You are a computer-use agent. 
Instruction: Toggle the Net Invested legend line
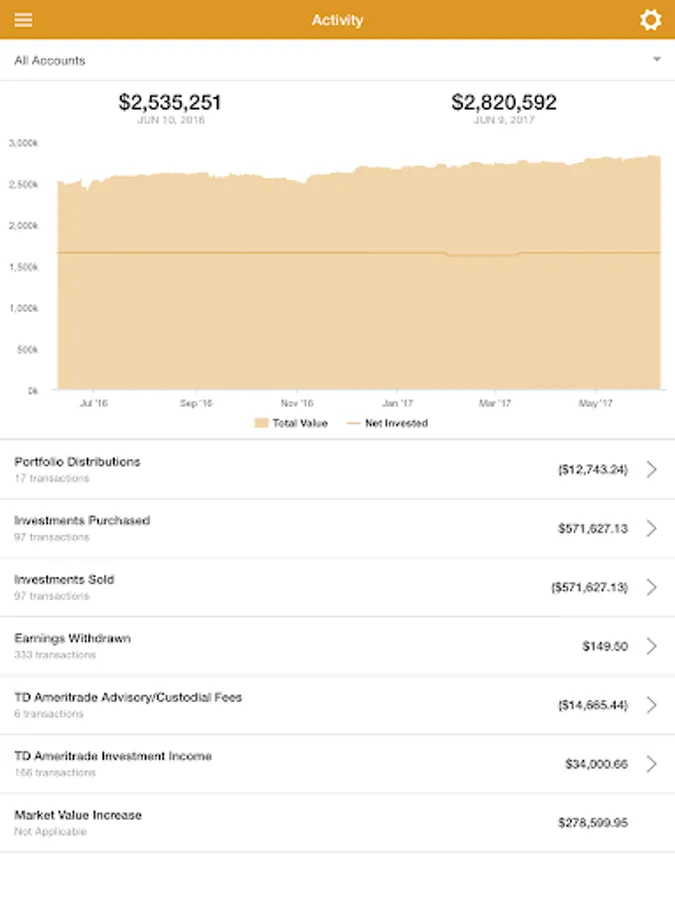354,423
